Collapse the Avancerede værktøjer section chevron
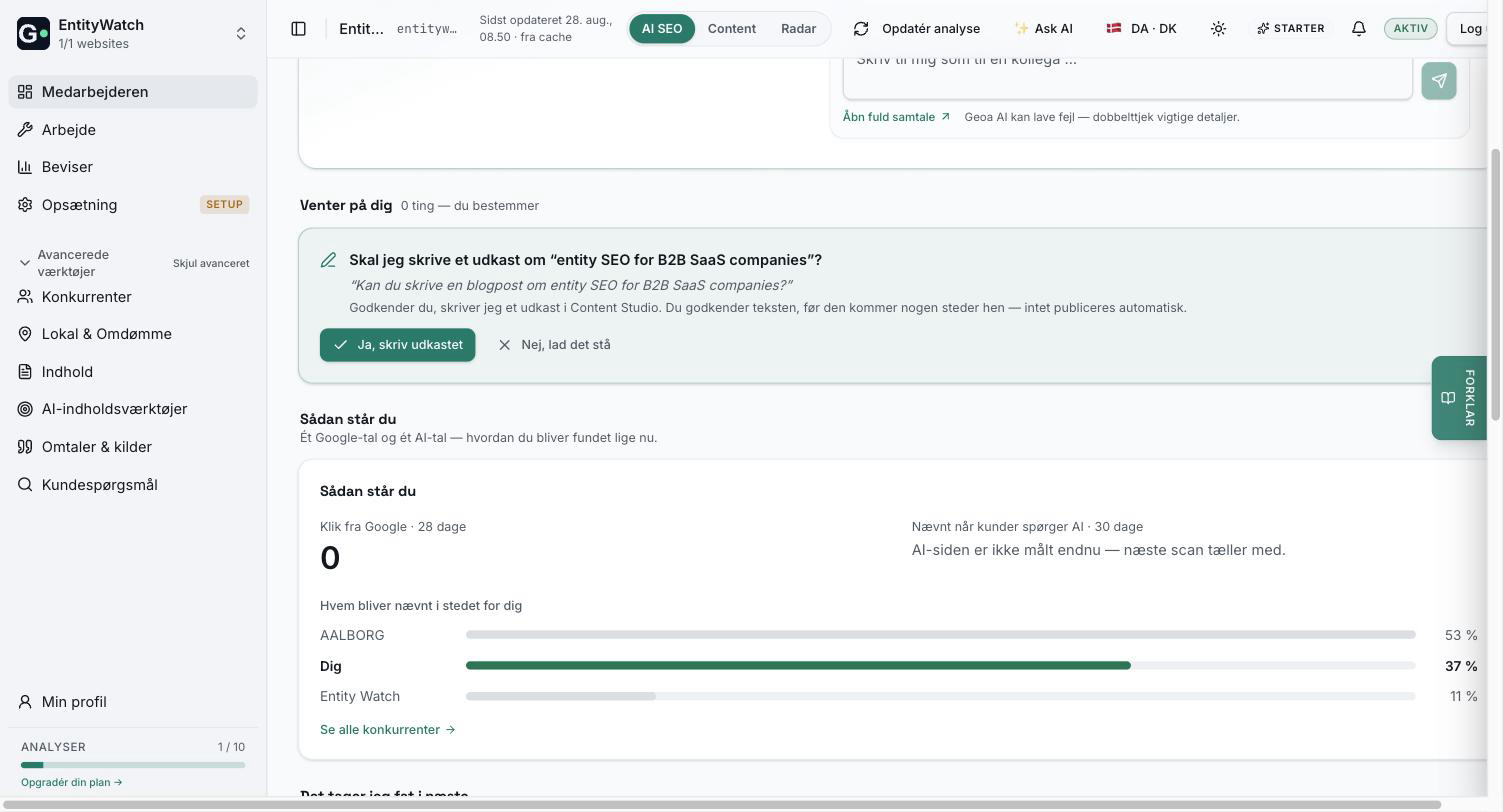This screenshot has height=812, width=1503. [x=25, y=263]
